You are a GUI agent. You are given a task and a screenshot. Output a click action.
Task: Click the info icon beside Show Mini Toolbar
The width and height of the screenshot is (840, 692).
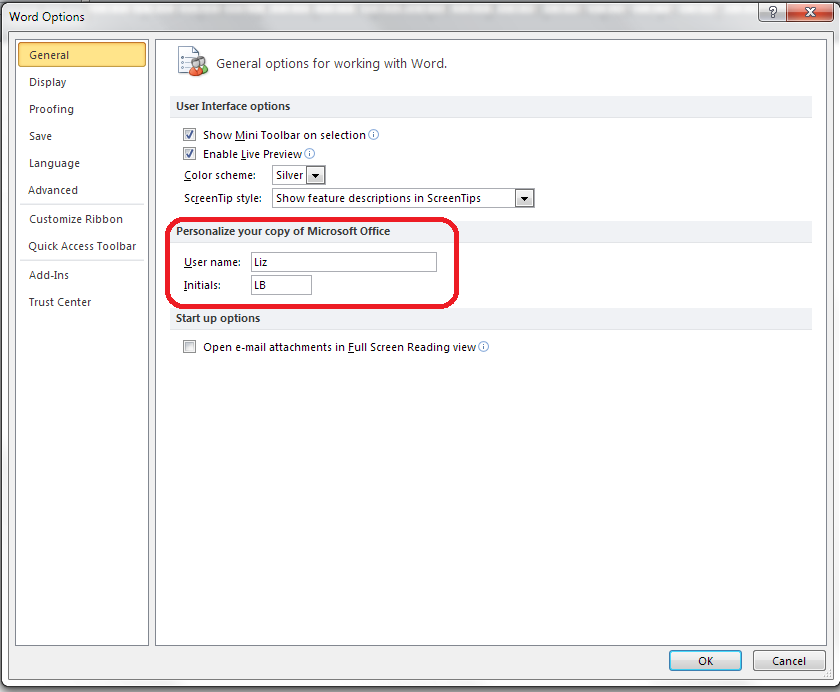374,135
